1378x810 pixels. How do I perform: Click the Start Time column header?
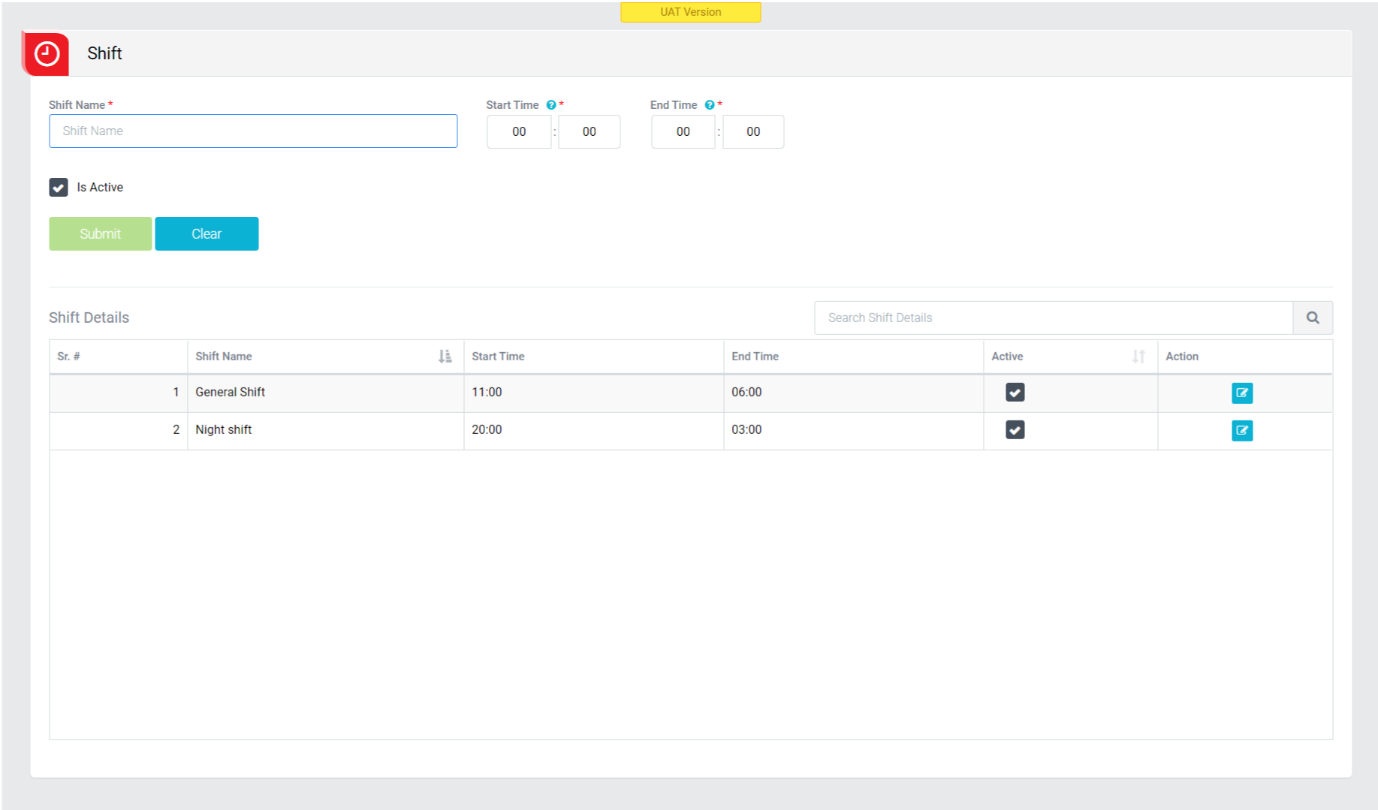[x=594, y=357]
